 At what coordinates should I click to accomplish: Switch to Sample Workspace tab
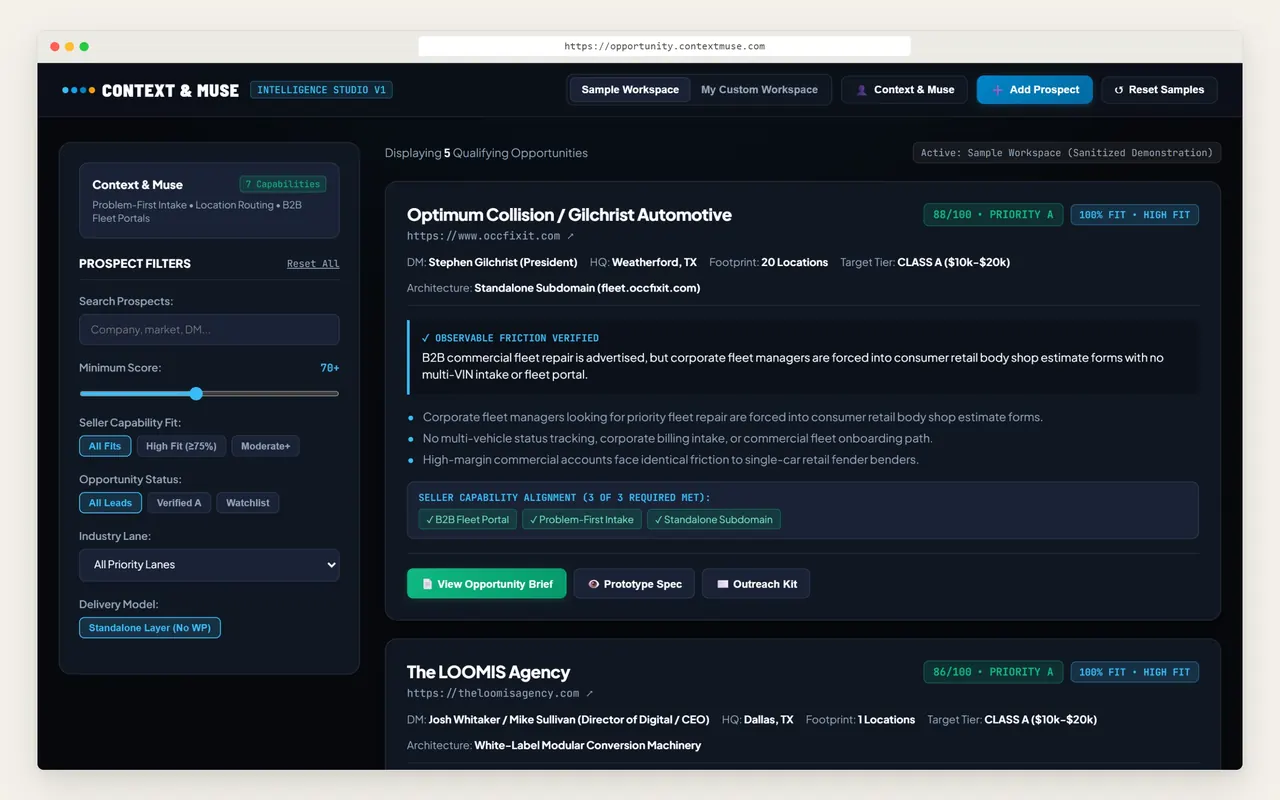630,90
